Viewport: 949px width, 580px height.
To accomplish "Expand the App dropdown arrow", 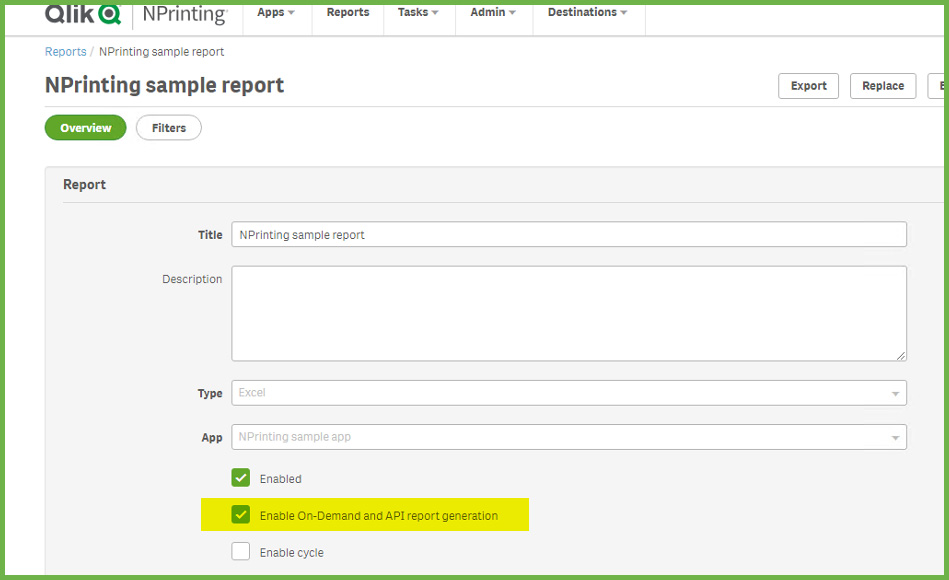I will [x=895, y=438].
